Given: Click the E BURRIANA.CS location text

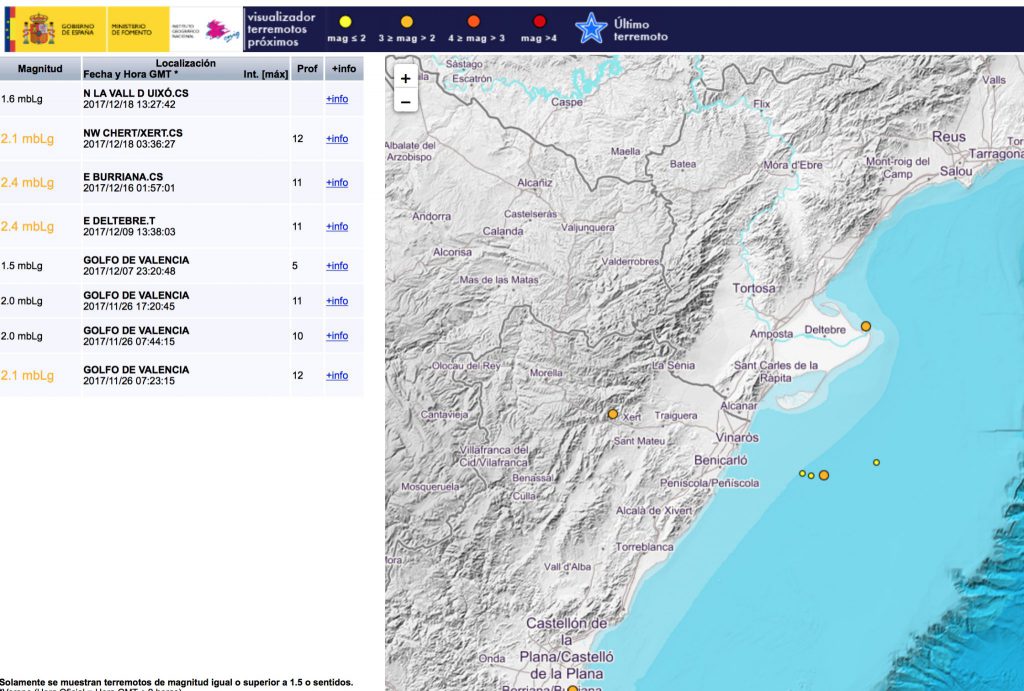Looking at the screenshot, I should tap(123, 177).
